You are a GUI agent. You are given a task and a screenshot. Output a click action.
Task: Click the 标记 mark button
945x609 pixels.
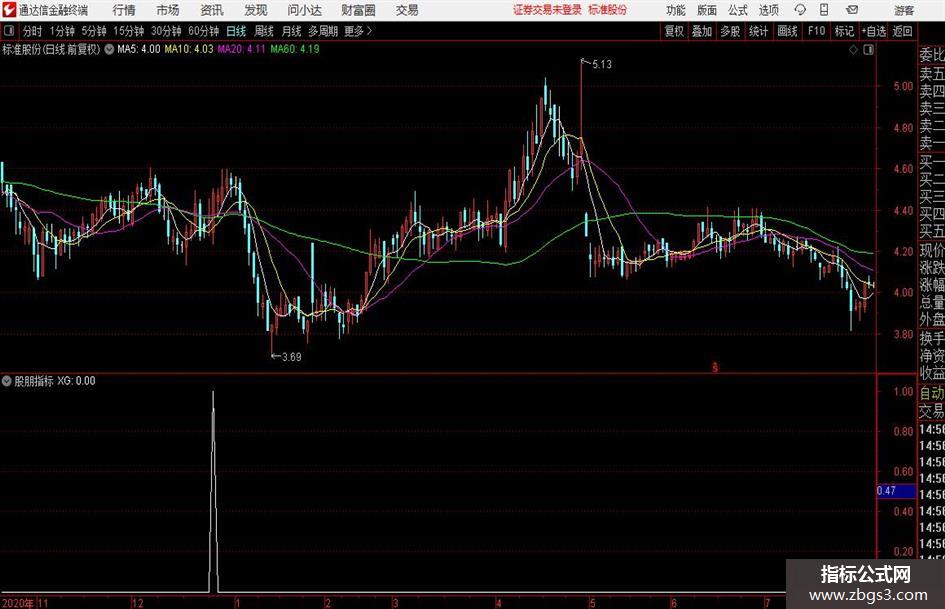click(844, 31)
